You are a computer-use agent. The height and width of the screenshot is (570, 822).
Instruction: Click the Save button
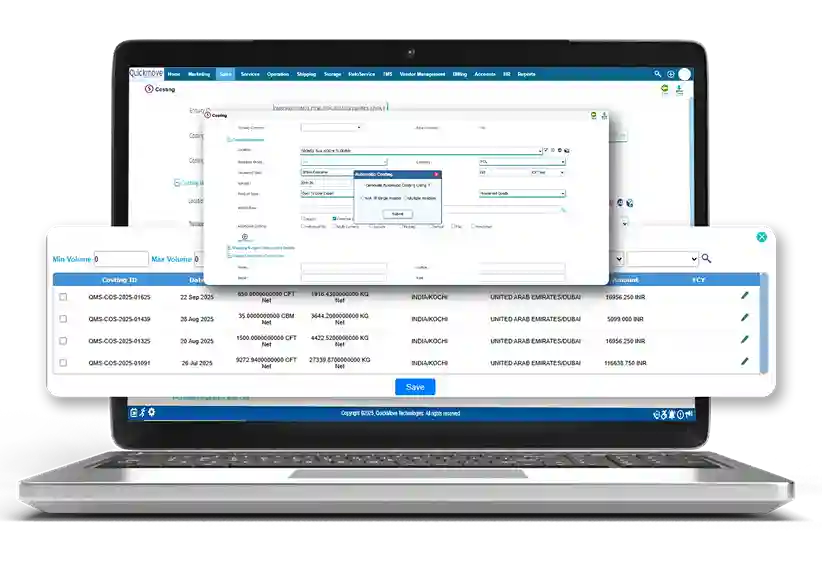coord(415,387)
